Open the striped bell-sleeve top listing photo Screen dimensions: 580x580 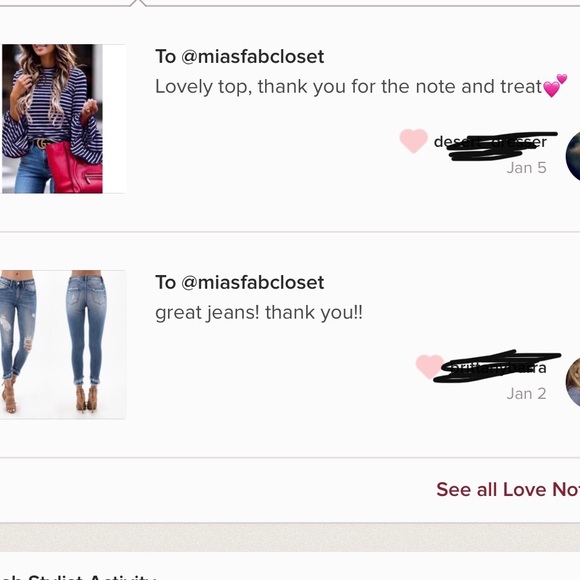tap(63, 119)
